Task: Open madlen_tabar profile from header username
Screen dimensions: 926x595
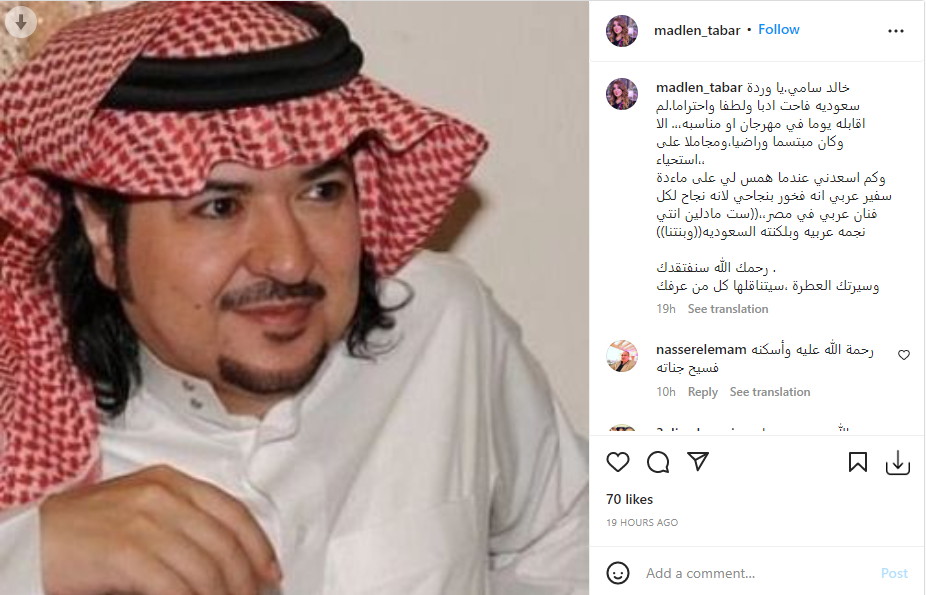Action: [x=697, y=31]
